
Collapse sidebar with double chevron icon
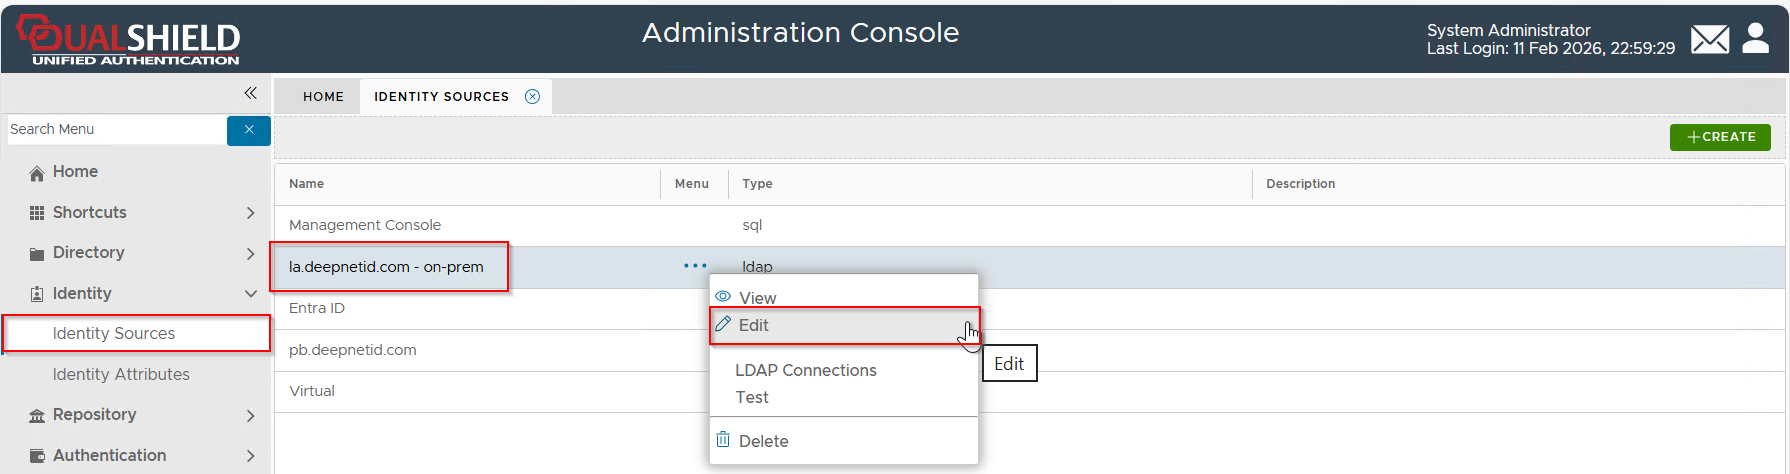click(x=250, y=93)
